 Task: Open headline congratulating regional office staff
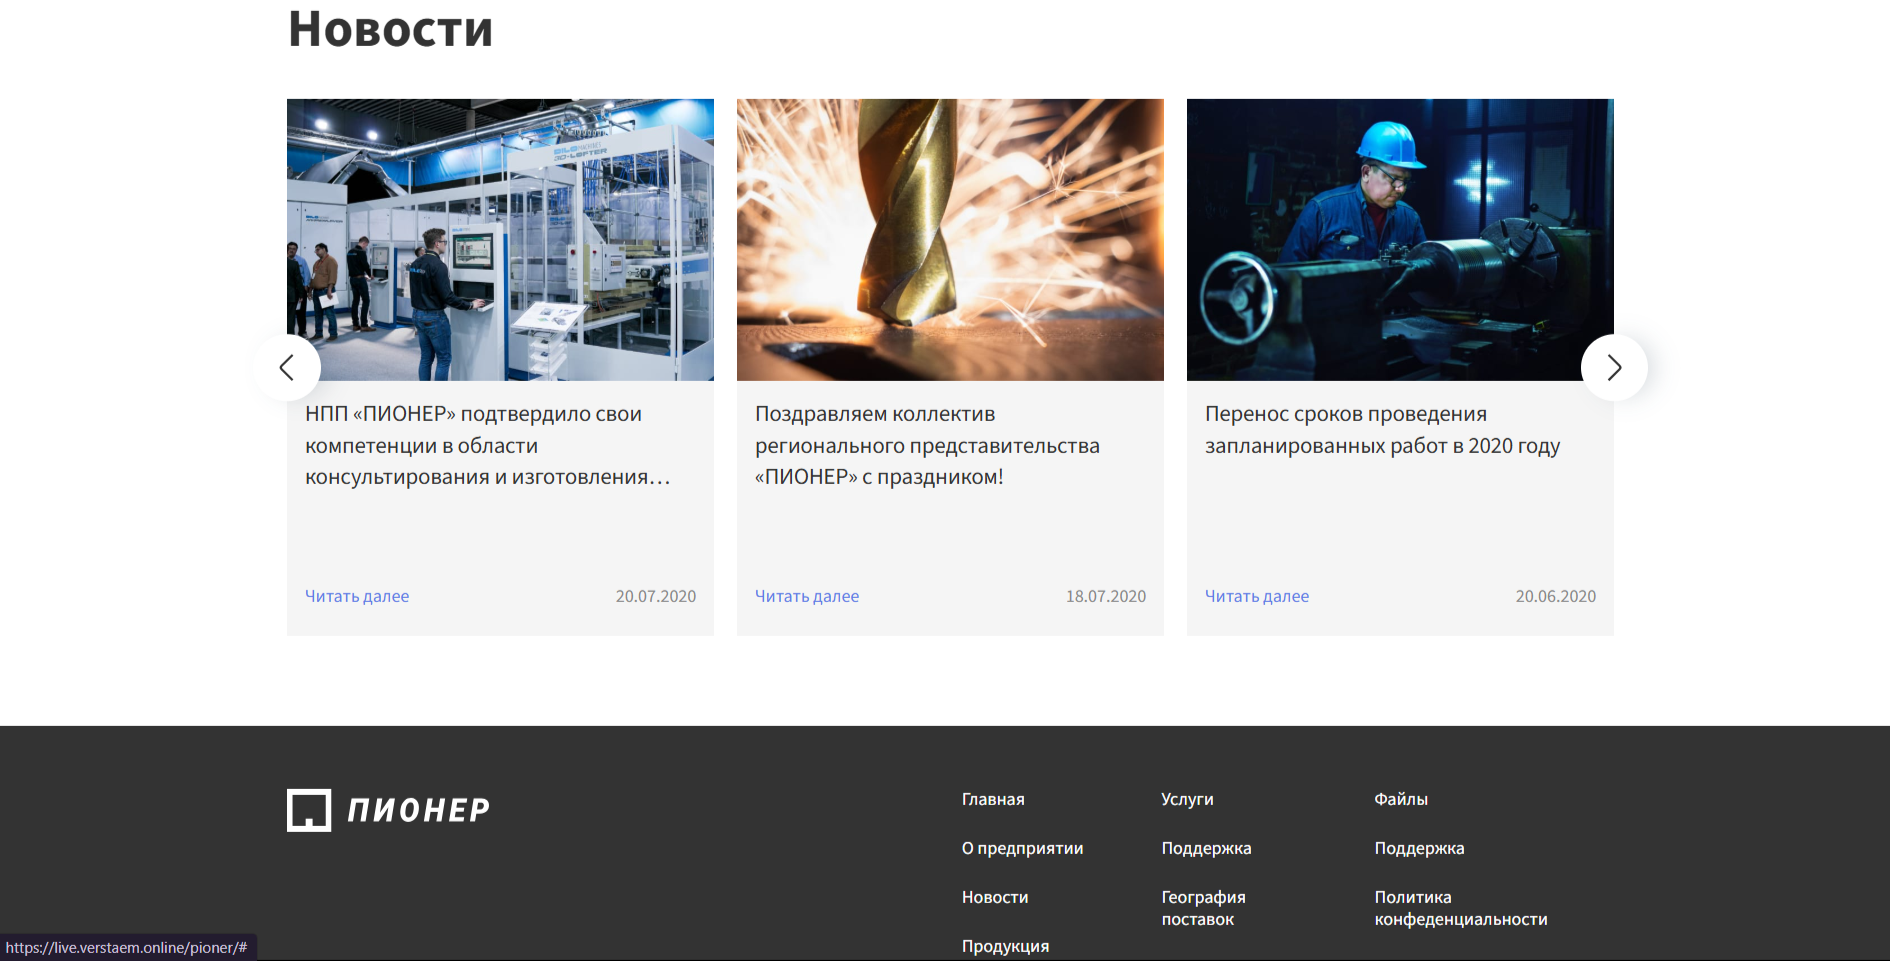pyautogui.click(x=927, y=445)
